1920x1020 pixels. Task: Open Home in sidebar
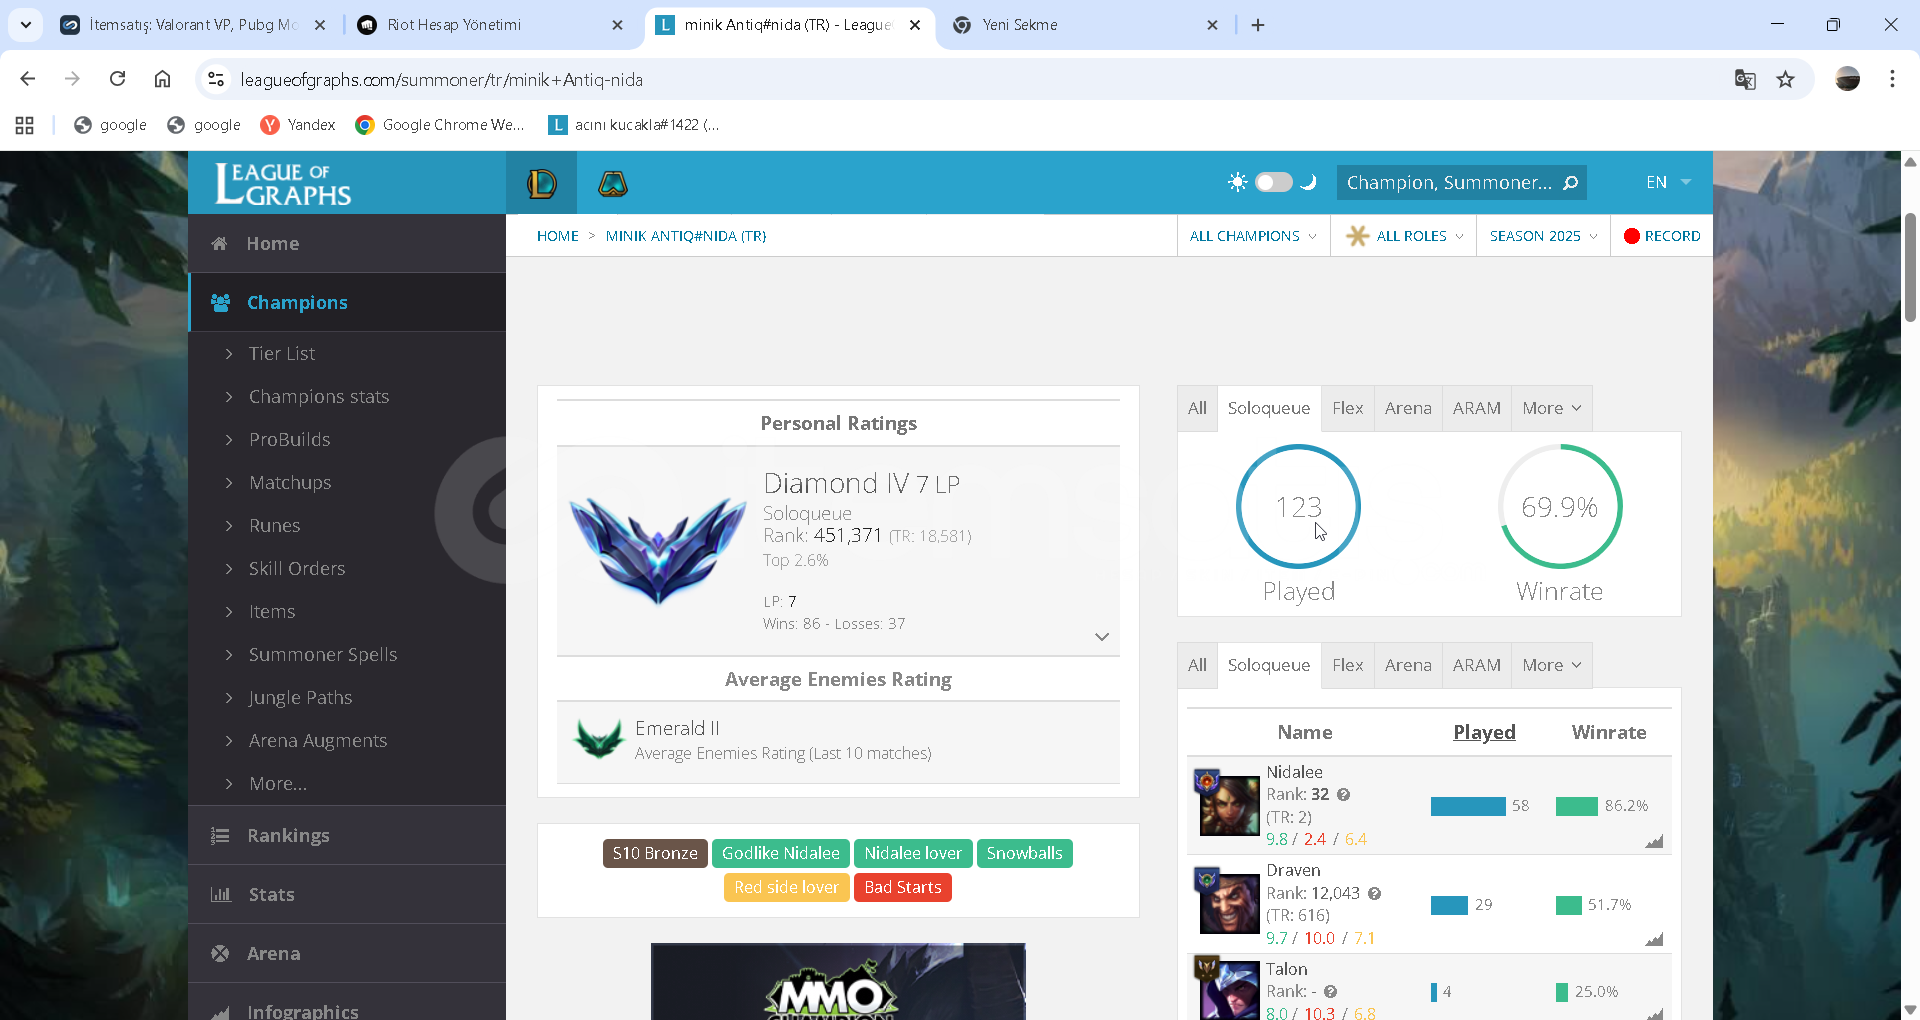(347, 243)
